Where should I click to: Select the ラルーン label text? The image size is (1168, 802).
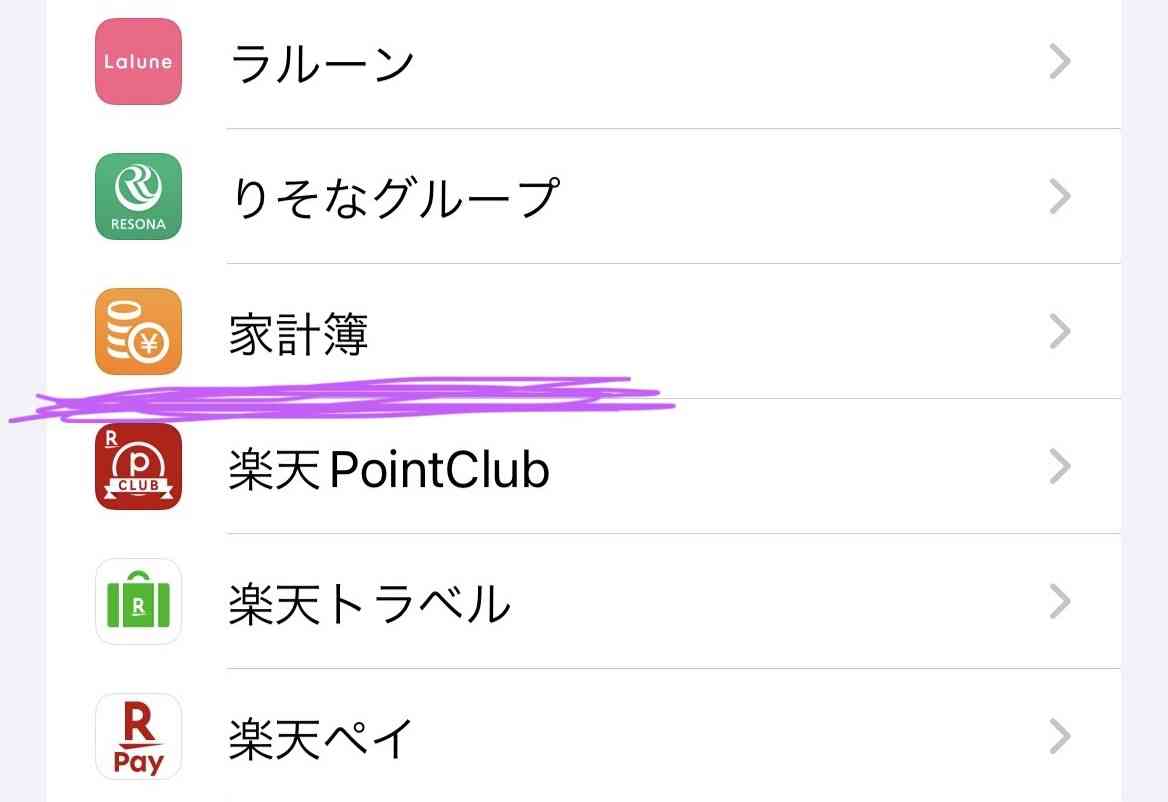point(322,63)
